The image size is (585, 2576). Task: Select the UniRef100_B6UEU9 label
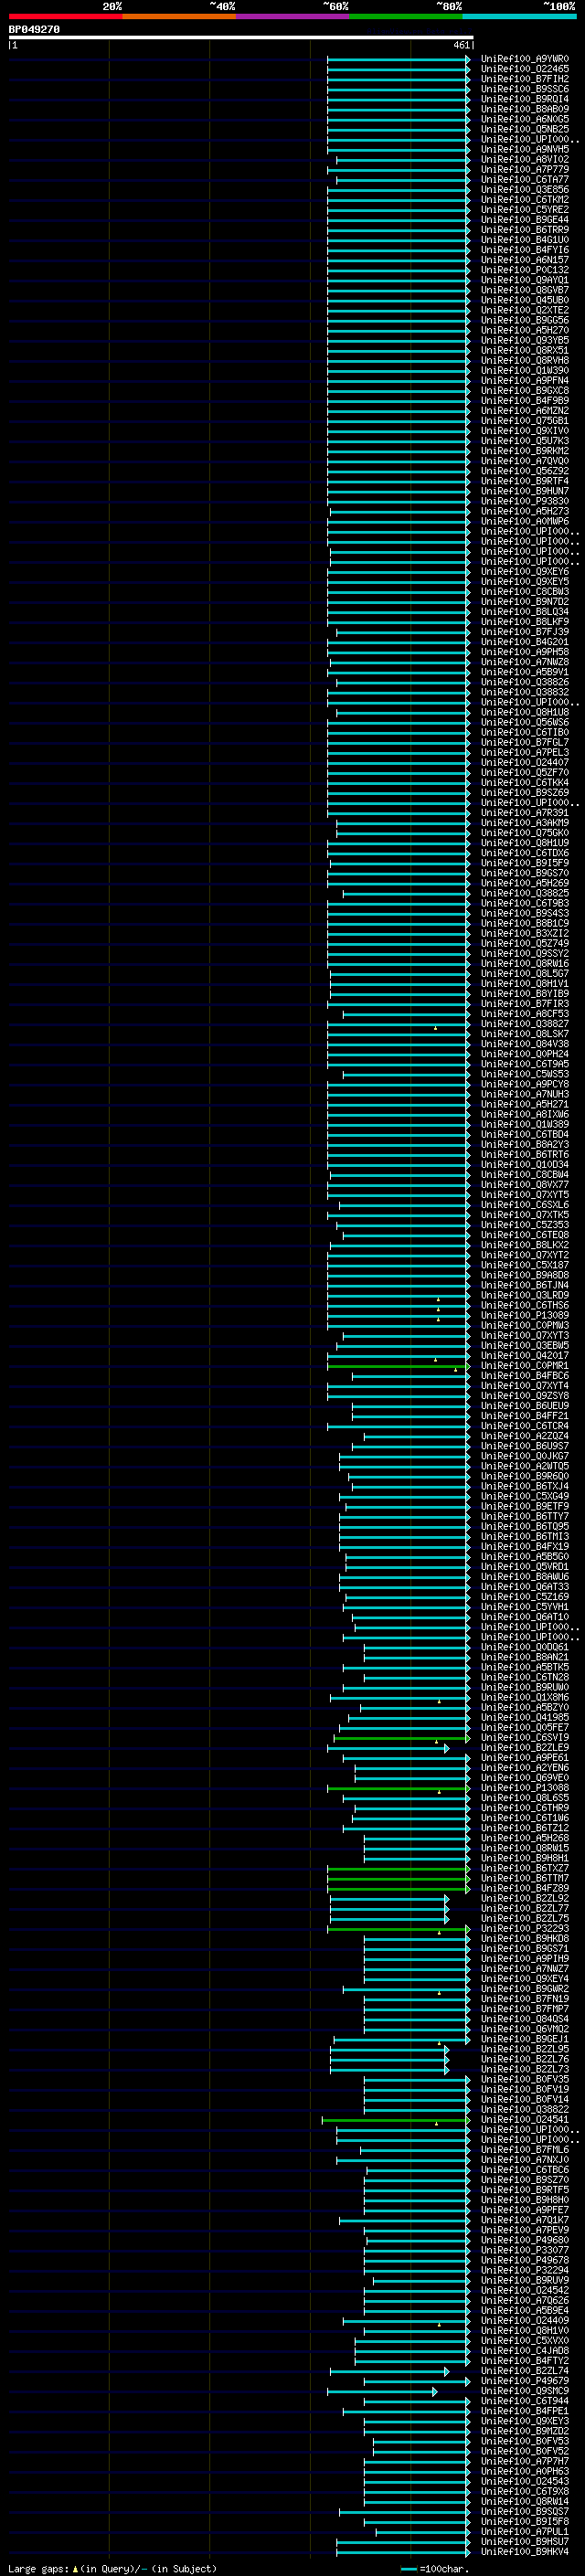click(x=524, y=1406)
